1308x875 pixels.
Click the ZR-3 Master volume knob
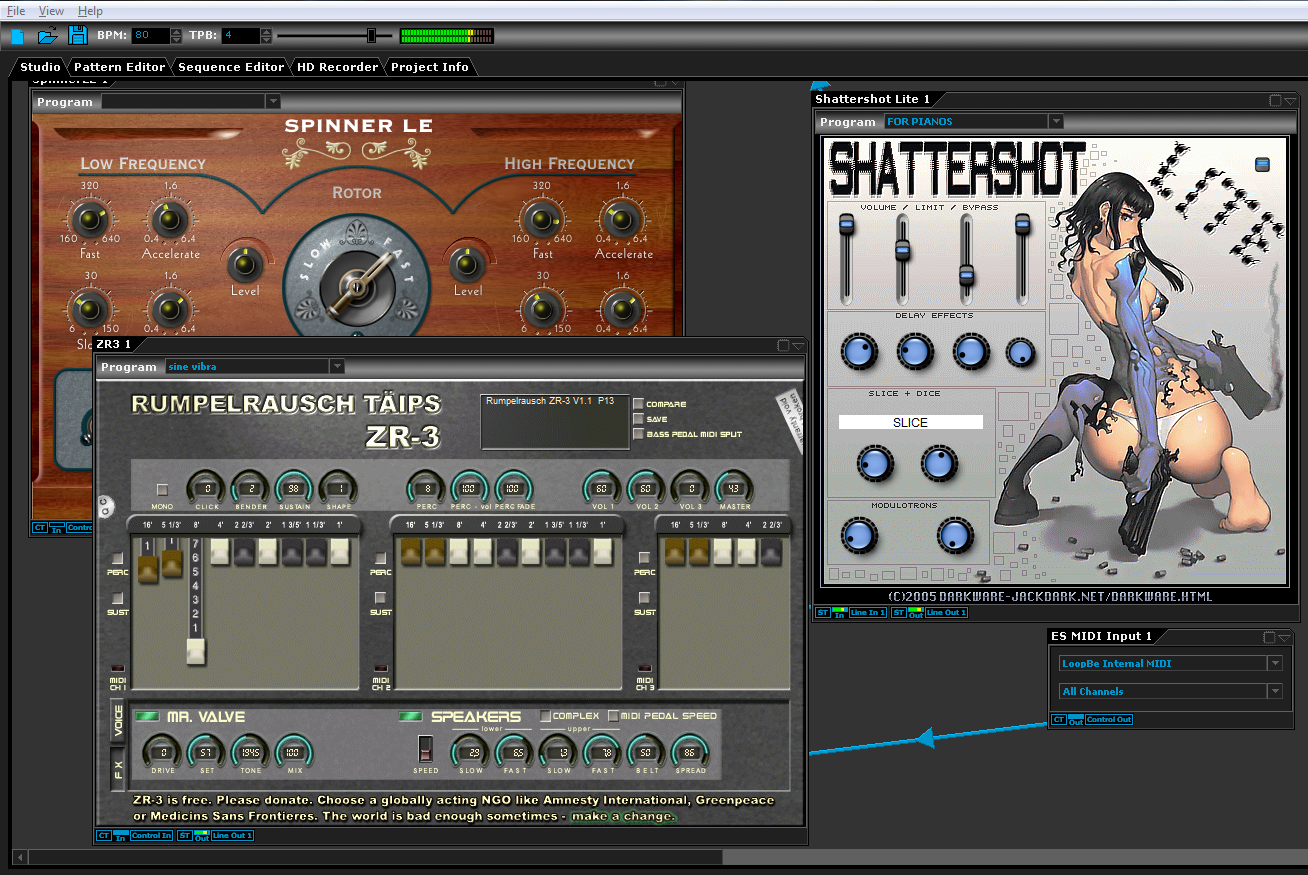[x=734, y=487]
